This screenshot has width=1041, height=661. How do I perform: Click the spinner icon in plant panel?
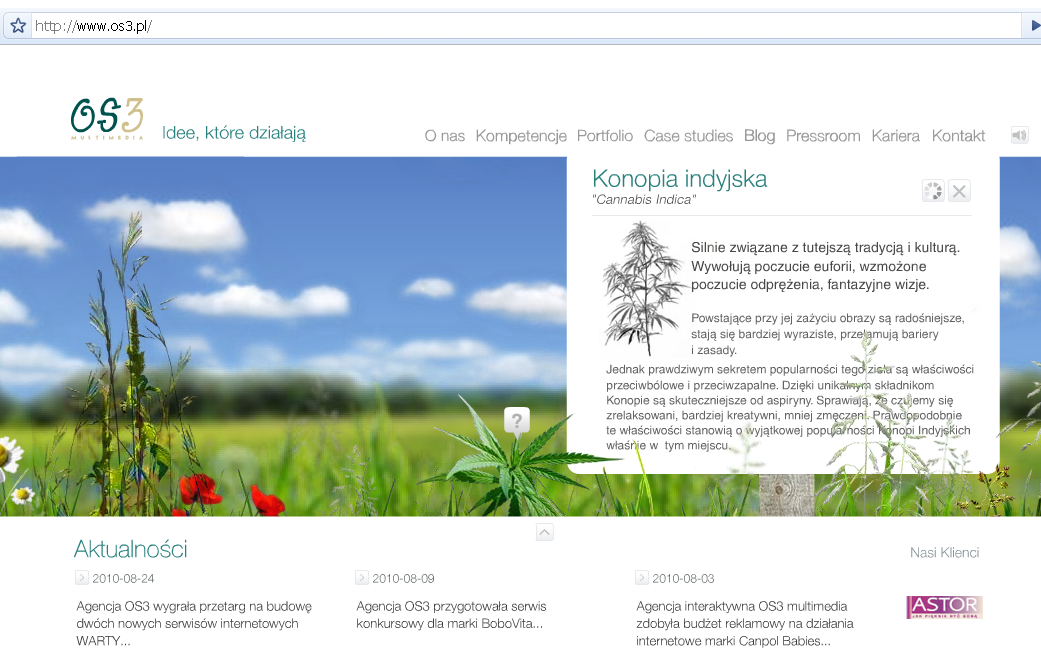click(933, 191)
